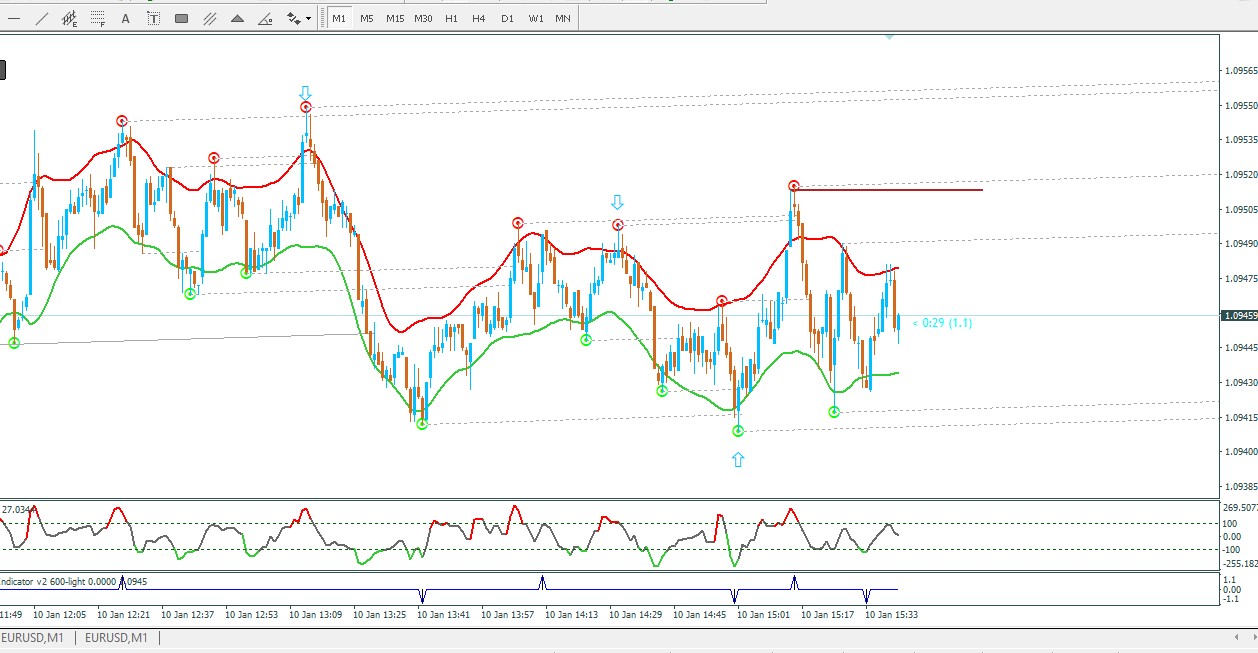Select the trend-by-angle tool
Viewport: 1258px width, 653px height.
[x=266, y=18]
